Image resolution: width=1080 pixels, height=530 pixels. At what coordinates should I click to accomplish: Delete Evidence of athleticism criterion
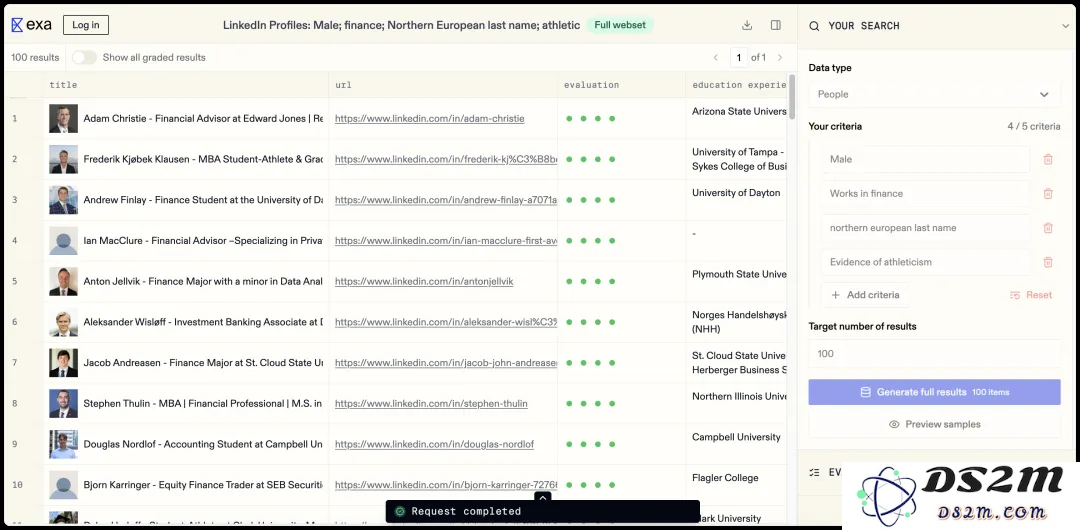[1048, 262]
